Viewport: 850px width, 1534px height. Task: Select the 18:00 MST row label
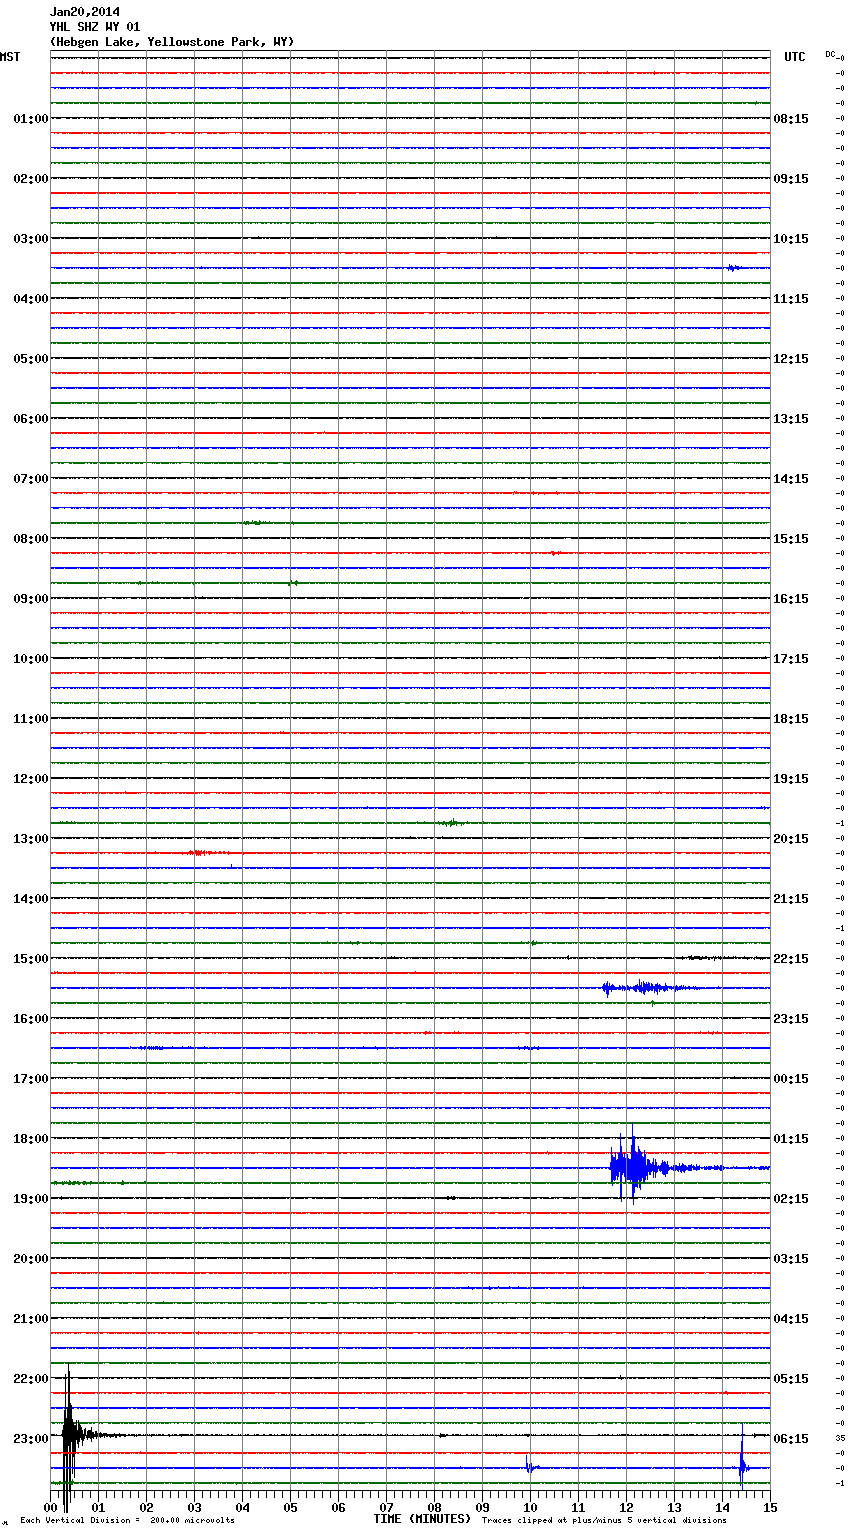(30, 1139)
